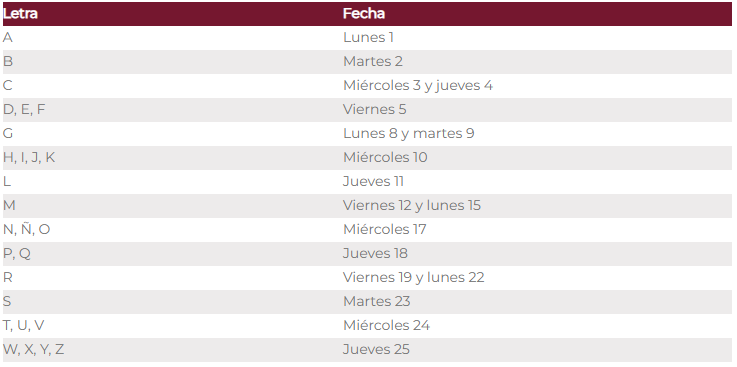This screenshot has height=367, width=737.
Task: Click Viernes 19 y lunes 22
Action: point(414,277)
